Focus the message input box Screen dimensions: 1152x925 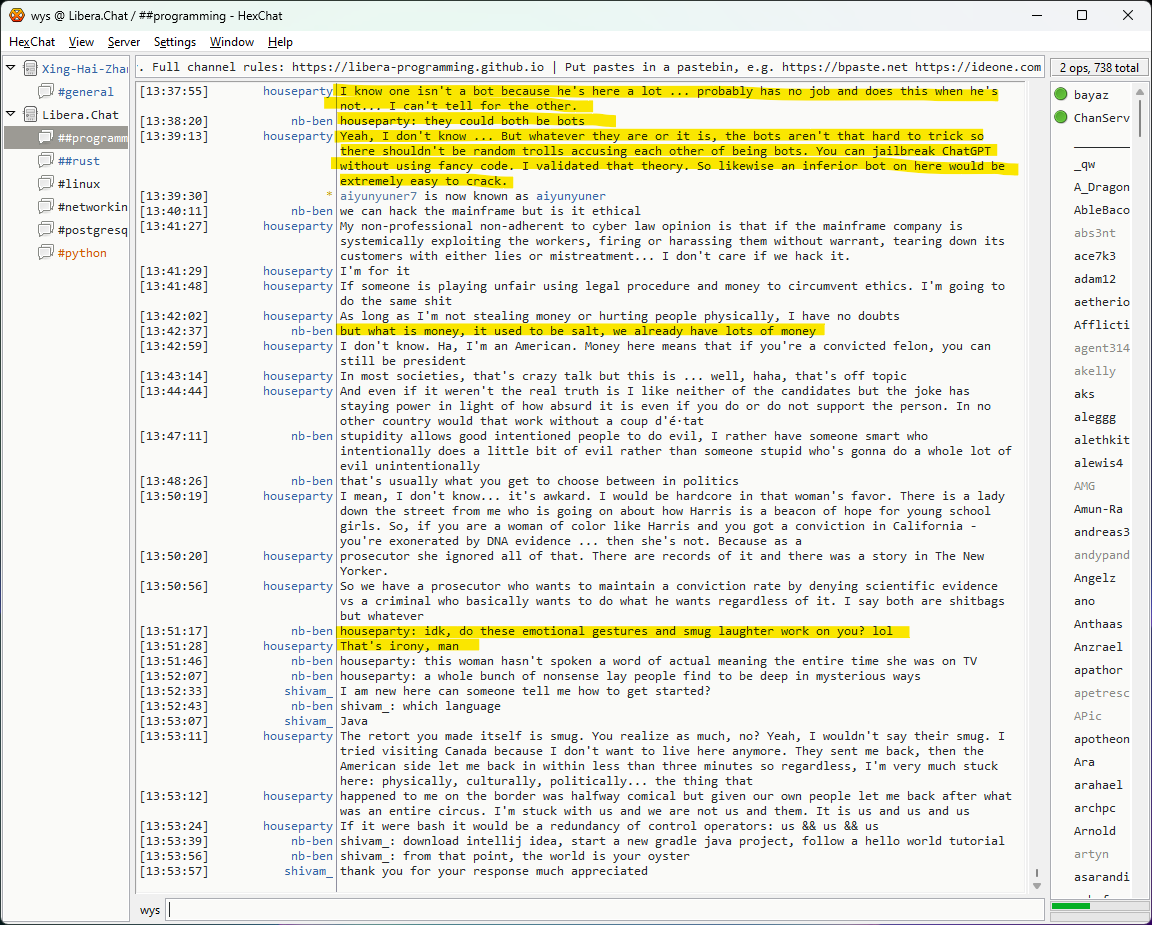click(x=600, y=910)
